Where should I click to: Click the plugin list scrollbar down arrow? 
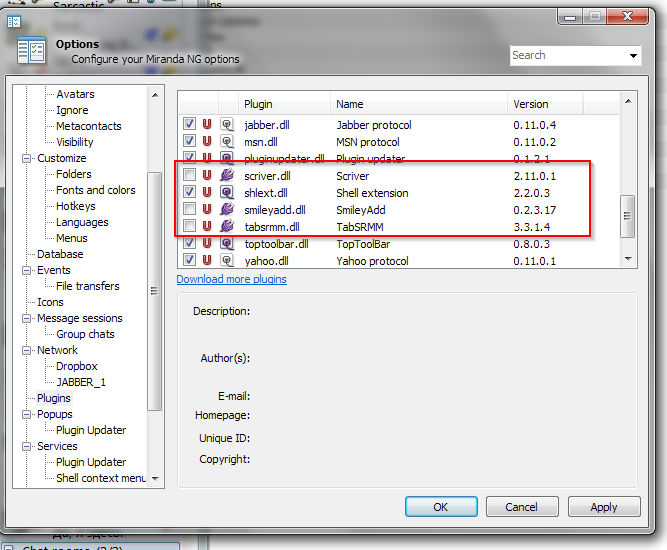[628, 259]
